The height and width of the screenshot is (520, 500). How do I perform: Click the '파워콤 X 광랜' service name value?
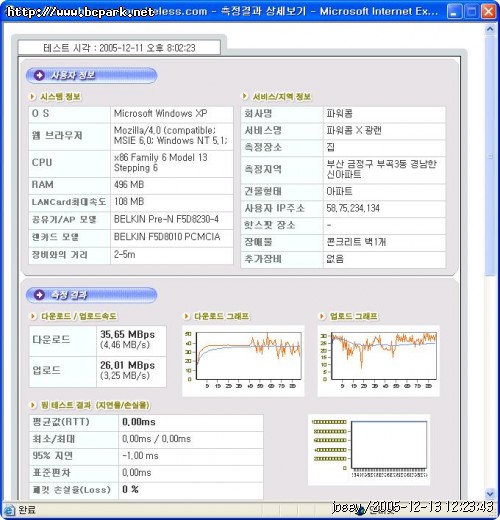[354, 130]
